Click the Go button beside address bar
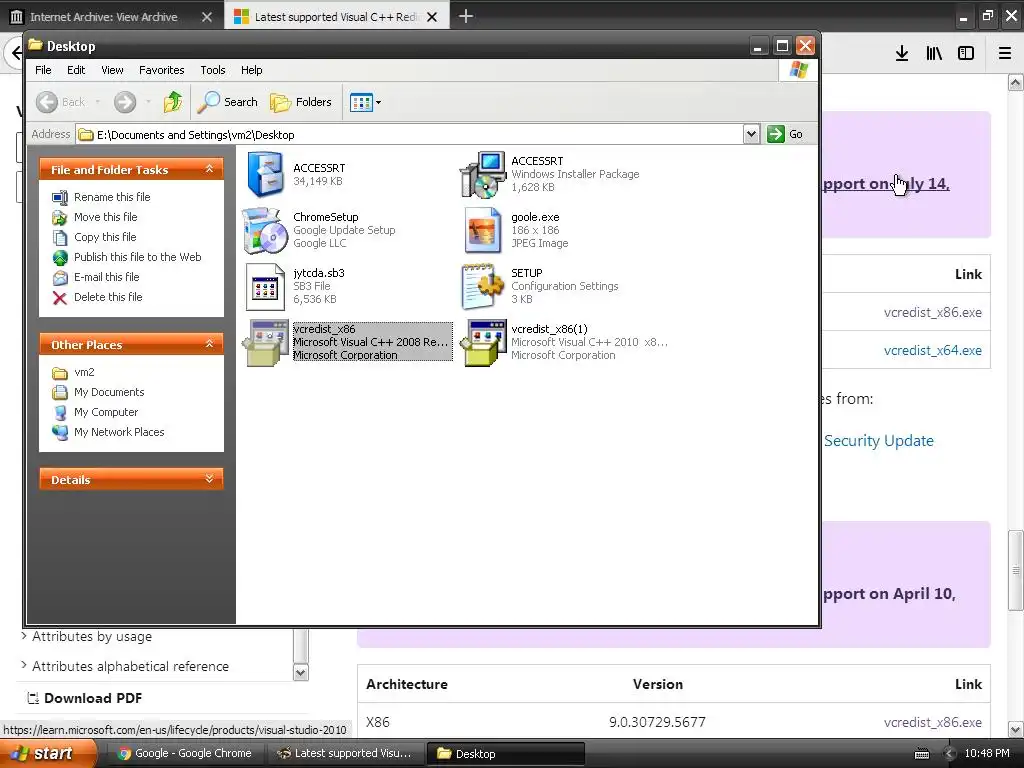This screenshot has height=768, width=1024. pos(785,134)
